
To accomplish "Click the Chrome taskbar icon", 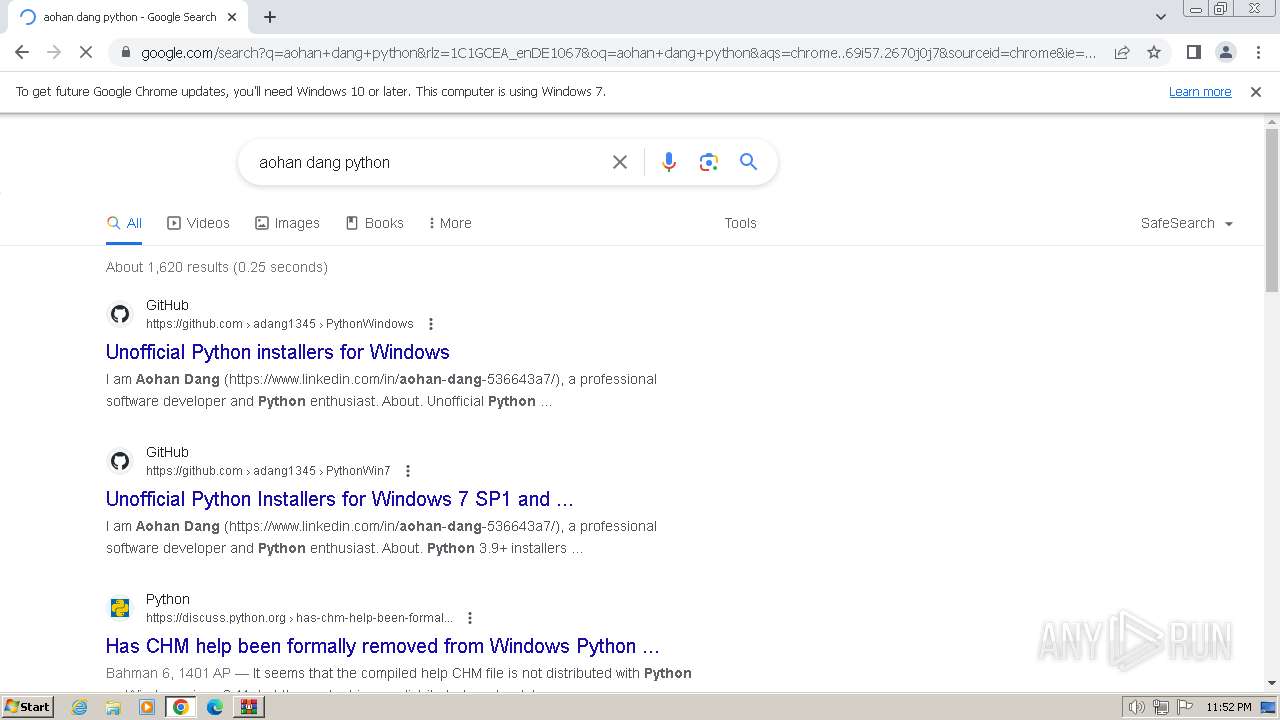I will pyautogui.click(x=181, y=707).
